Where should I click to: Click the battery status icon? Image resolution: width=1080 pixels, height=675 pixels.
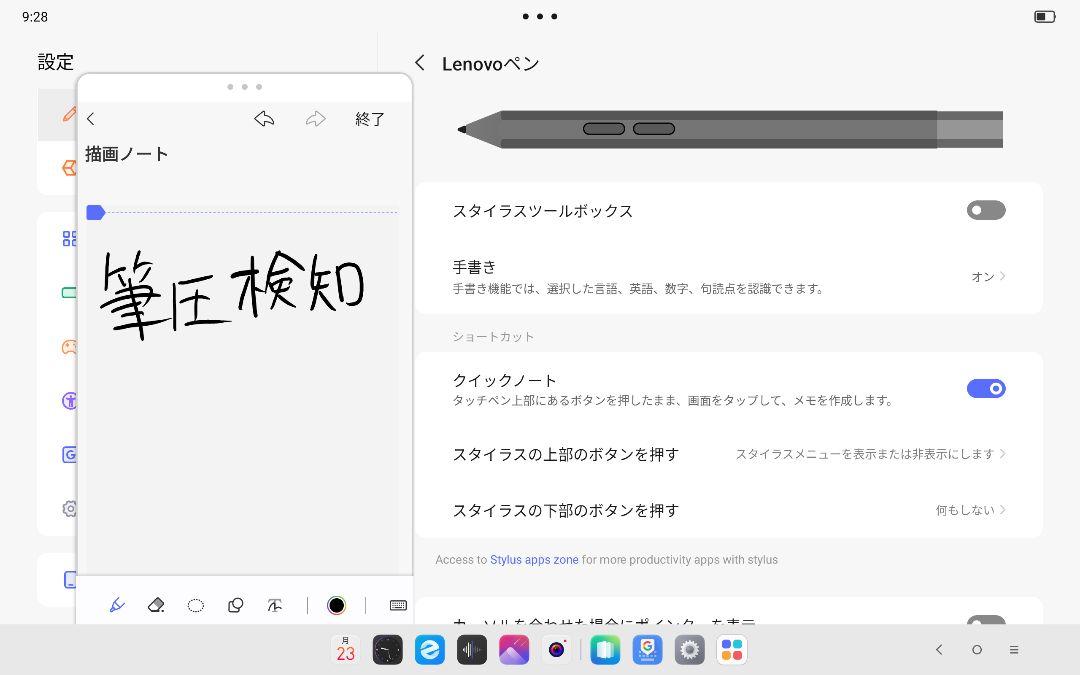(x=1045, y=17)
